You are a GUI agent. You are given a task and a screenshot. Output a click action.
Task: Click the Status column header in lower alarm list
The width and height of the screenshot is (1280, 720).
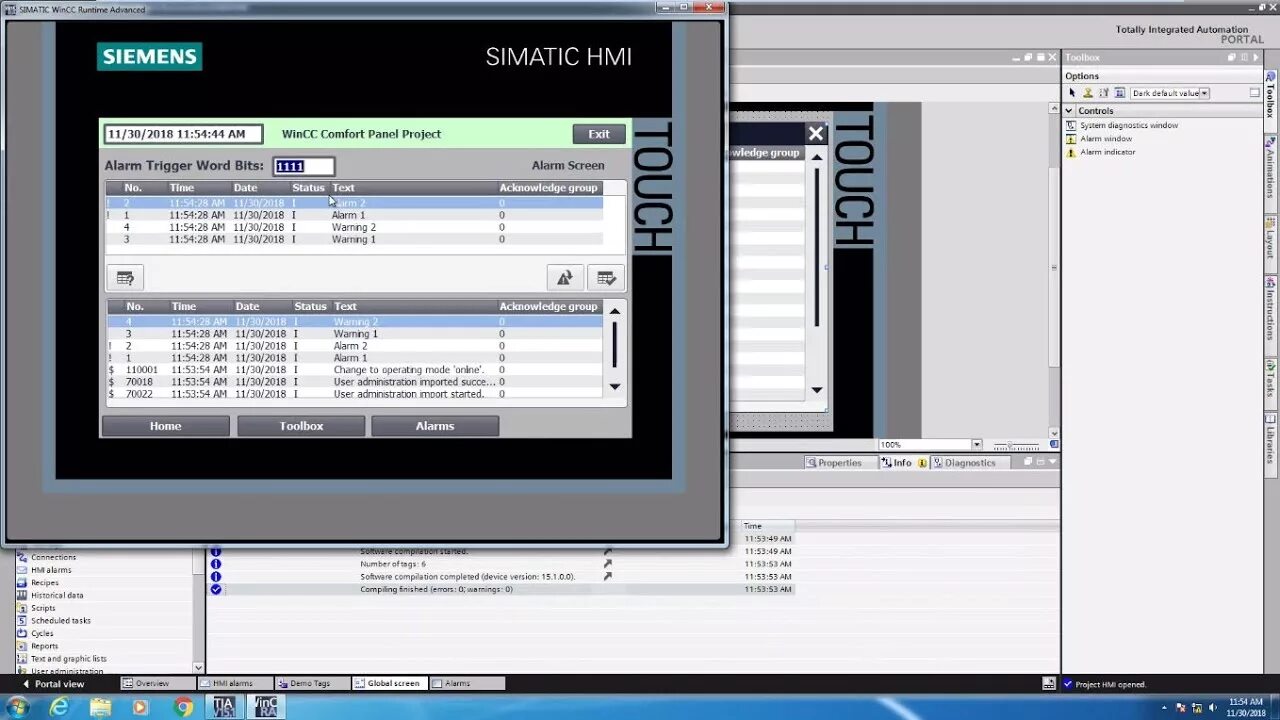click(x=310, y=306)
